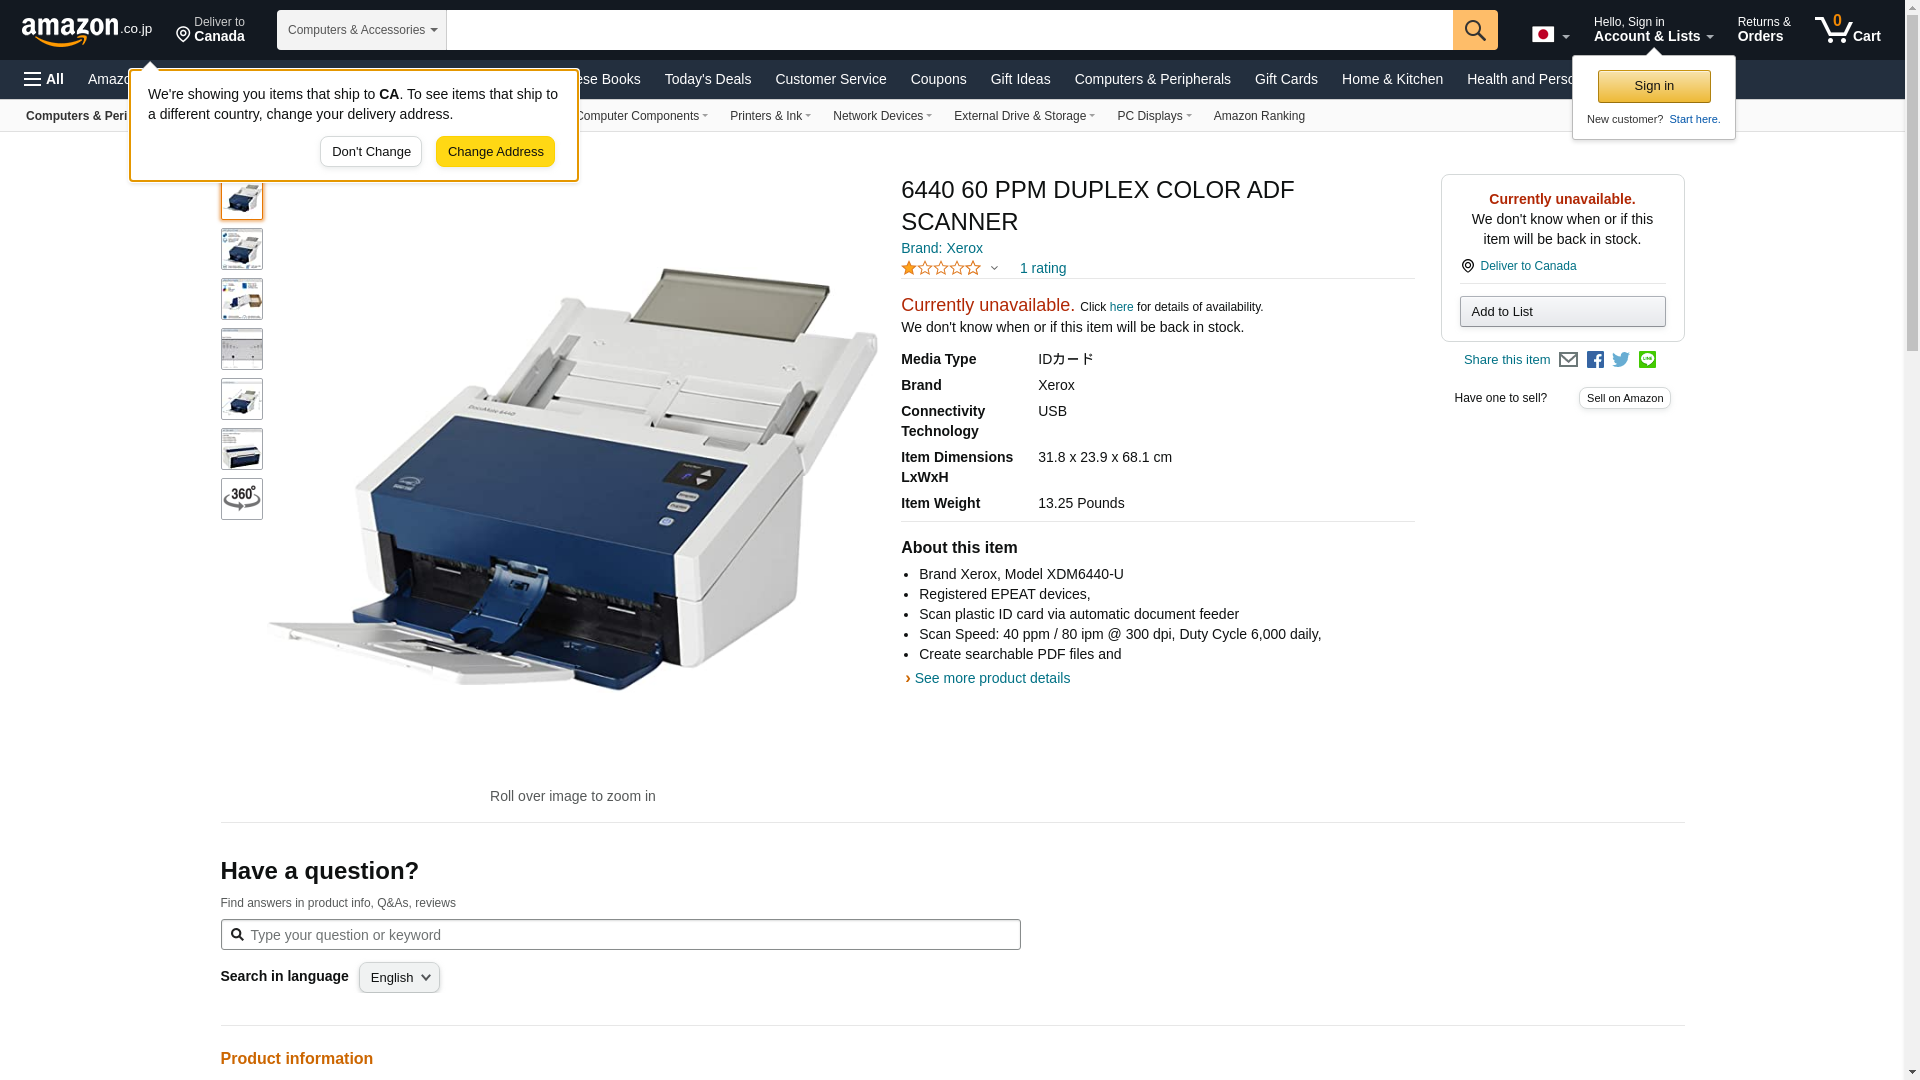
Task: Expand the star rating breakdown arrow
Action: coord(994,268)
